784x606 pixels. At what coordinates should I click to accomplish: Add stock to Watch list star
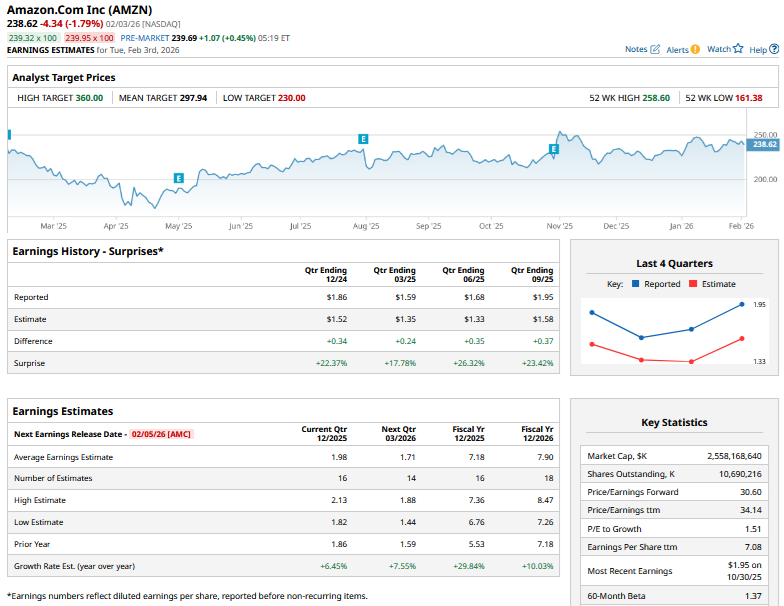coord(738,49)
